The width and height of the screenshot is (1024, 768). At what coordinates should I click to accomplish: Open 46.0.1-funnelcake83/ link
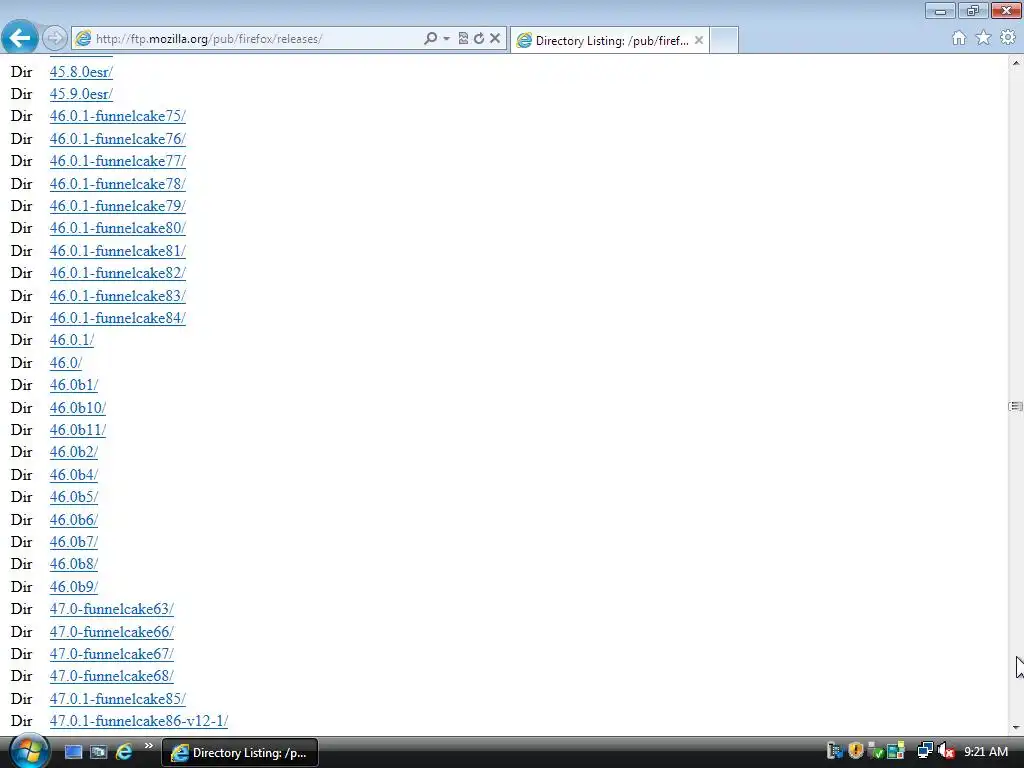click(x=118, y=296)
